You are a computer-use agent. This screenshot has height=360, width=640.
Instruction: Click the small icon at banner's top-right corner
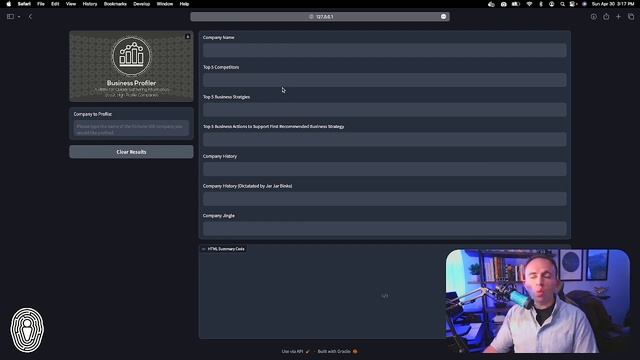click(x=188, y=36)
